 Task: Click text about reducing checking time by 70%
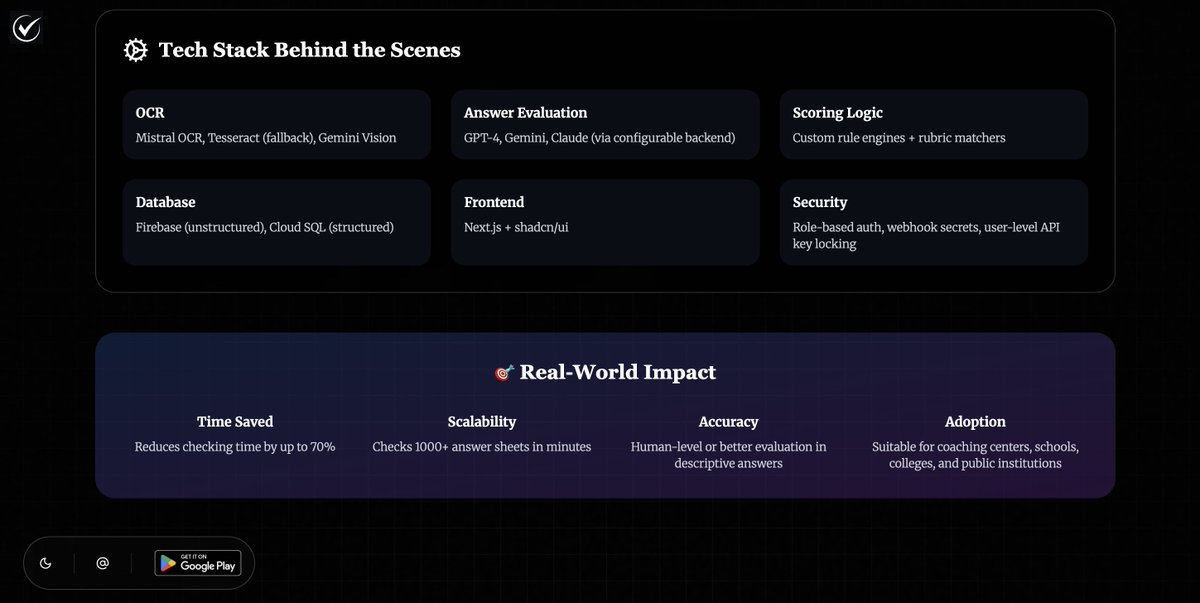235,447
